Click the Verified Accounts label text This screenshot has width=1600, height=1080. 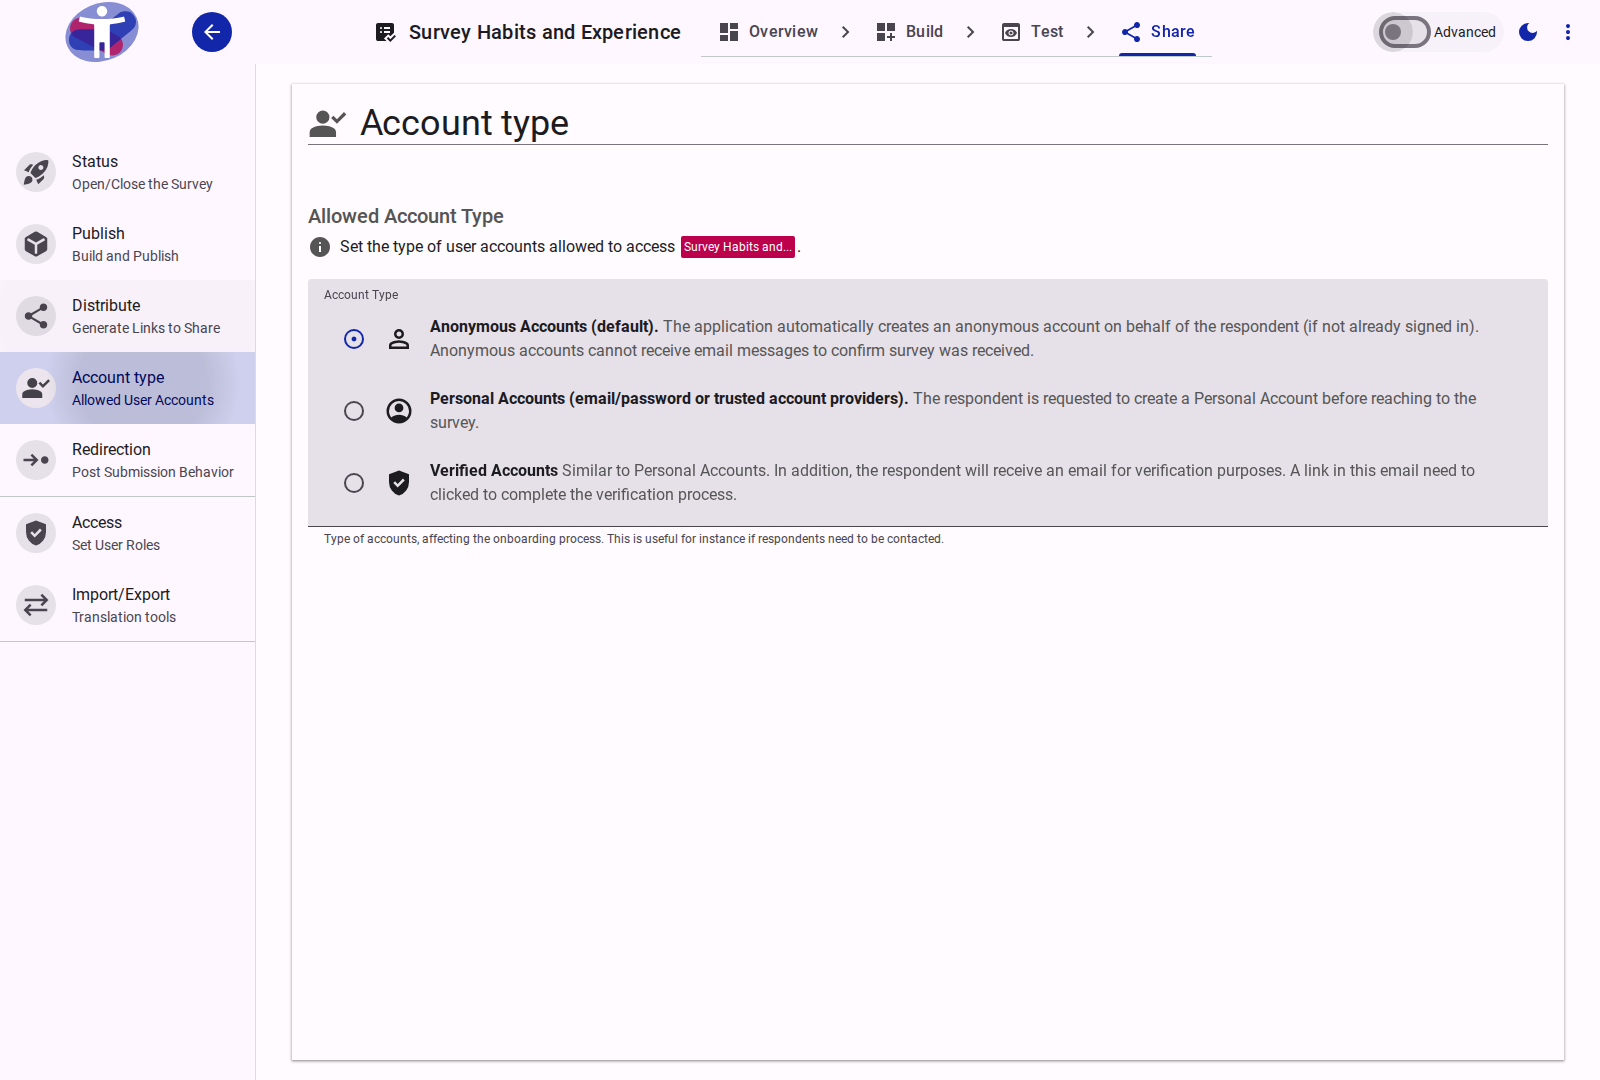tap(494, 471)
